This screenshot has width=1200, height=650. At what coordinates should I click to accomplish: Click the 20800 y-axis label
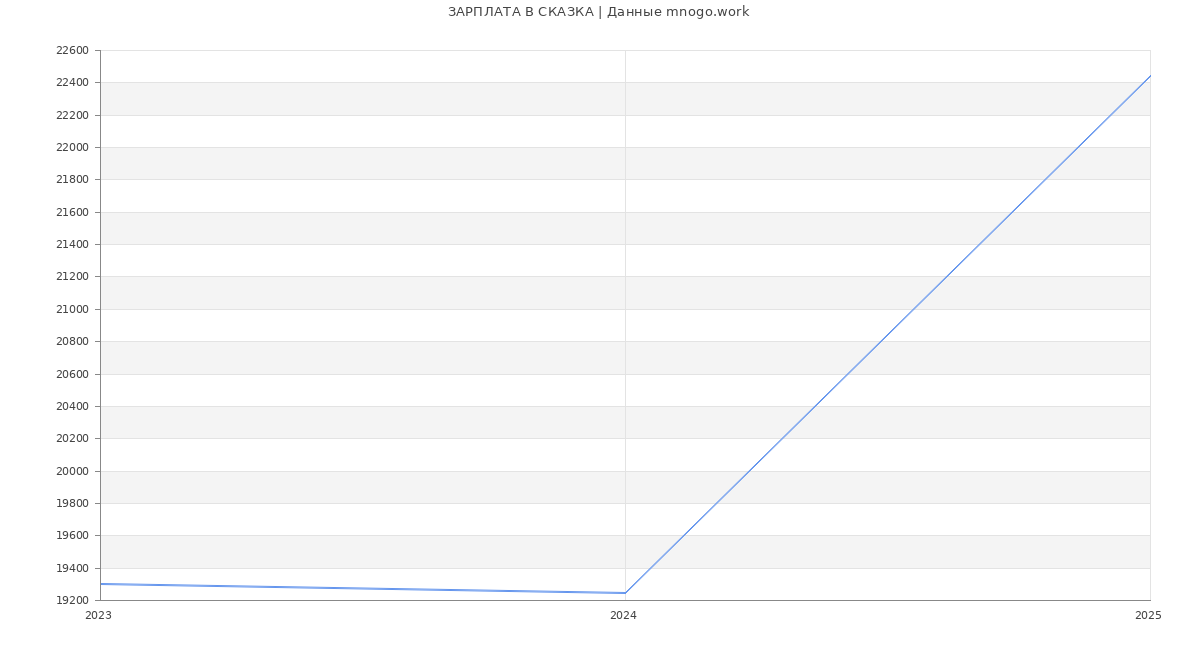(72, 341)
